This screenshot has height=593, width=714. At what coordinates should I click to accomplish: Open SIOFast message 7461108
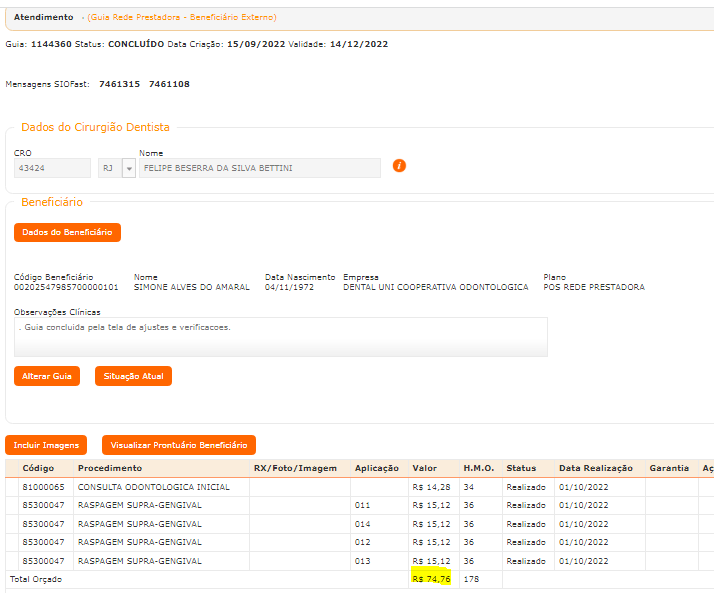tap(169, 84)
